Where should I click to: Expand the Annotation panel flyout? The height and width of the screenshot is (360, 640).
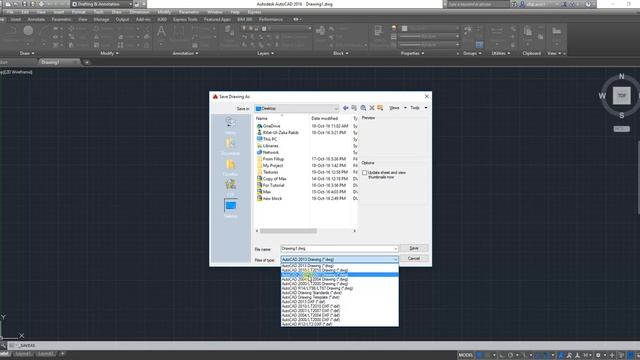point(185,53)
